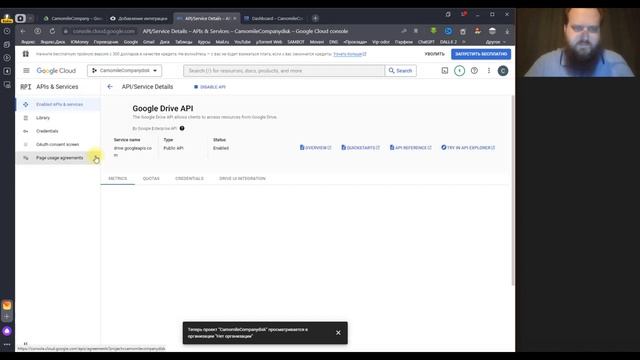The width and height of the screenshot is (640, 360).
Task: Switch to the second browser tab with eye icon
Action: pyautogui.click(x=139, y=18)
